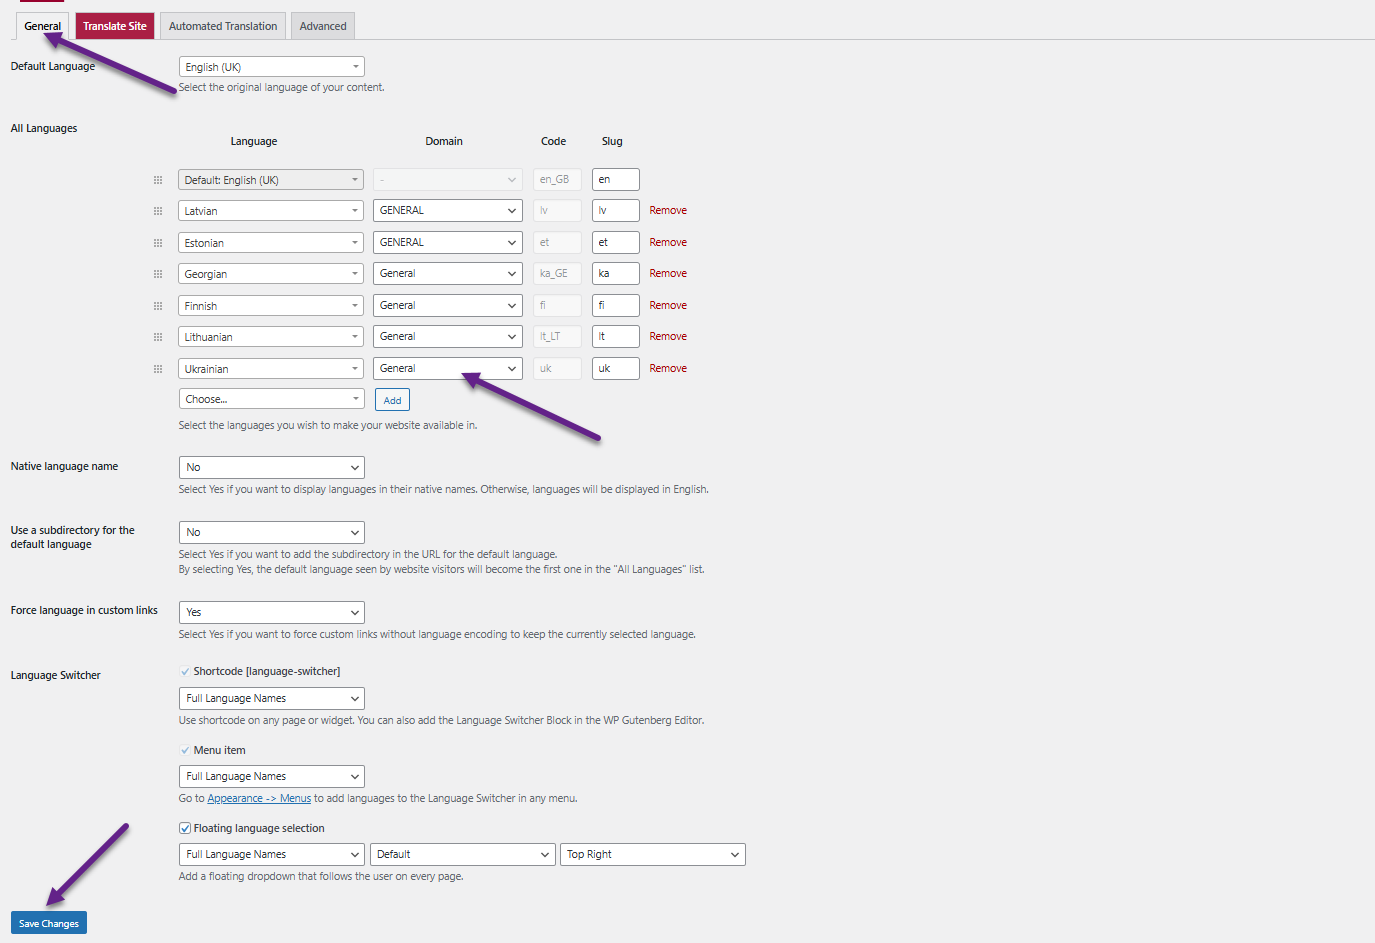1375x943 pixels.
Task: Toggle the Shortcode [language-switcher] checkbox
Action: point(185,671)
